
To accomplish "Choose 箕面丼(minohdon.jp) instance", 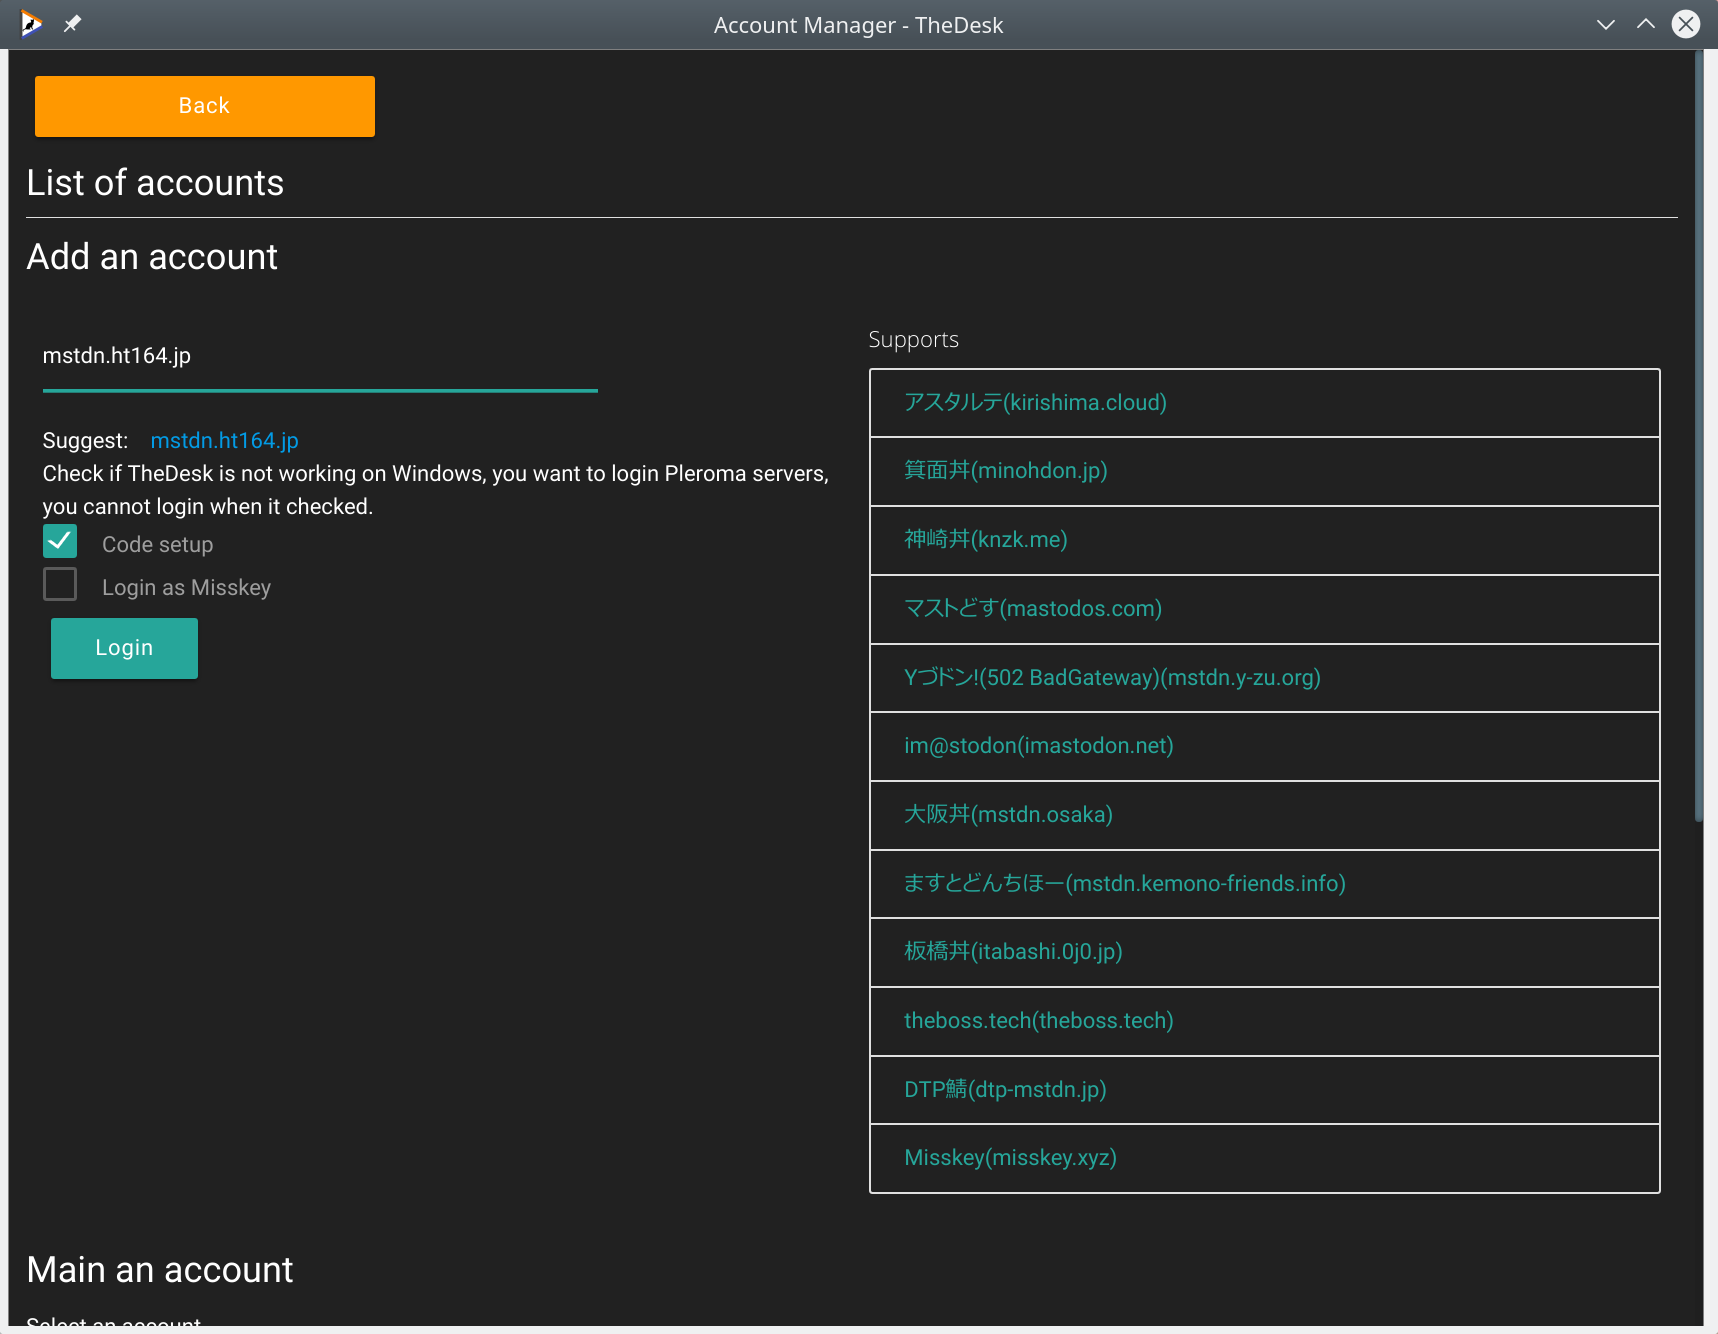I will tap(1264, 471).
